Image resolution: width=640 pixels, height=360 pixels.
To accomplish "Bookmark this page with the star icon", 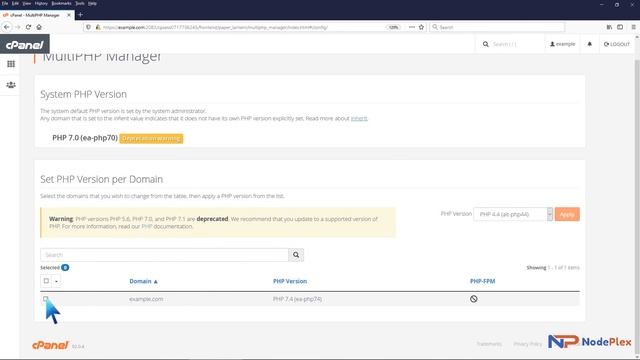I will tap(421, 27).
